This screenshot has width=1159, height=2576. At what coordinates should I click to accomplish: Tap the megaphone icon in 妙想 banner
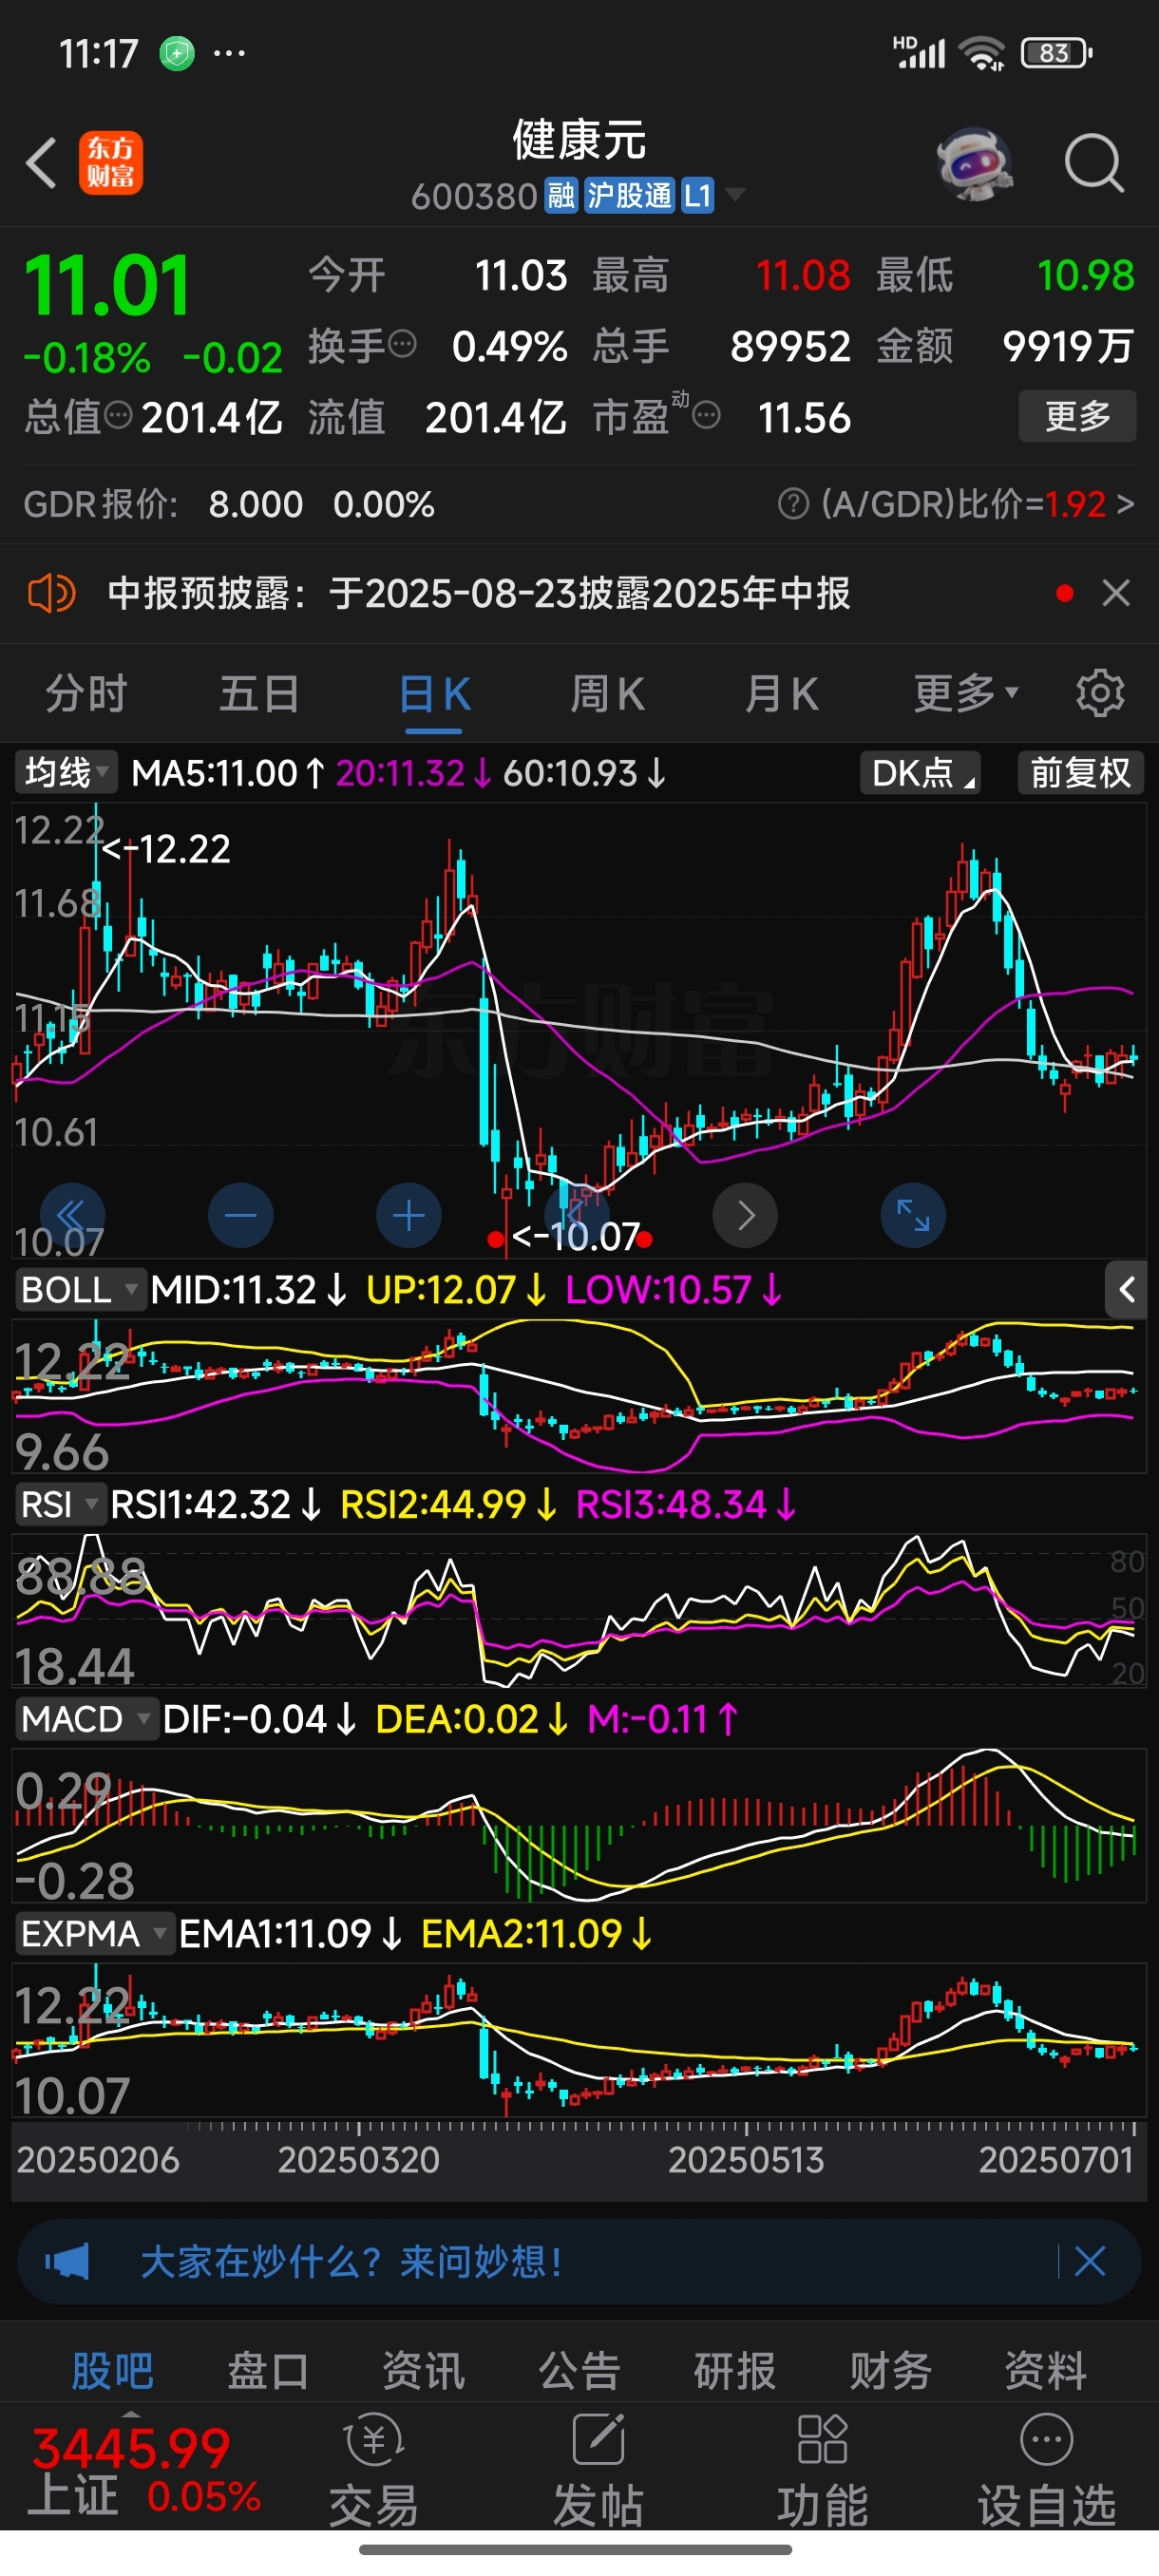point(67,2261)
